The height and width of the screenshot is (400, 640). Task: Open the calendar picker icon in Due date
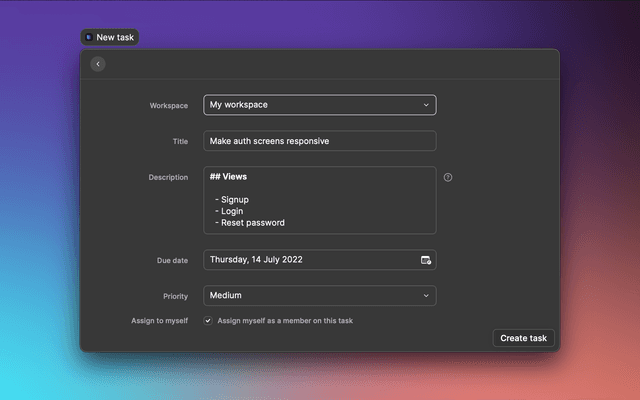426,260
